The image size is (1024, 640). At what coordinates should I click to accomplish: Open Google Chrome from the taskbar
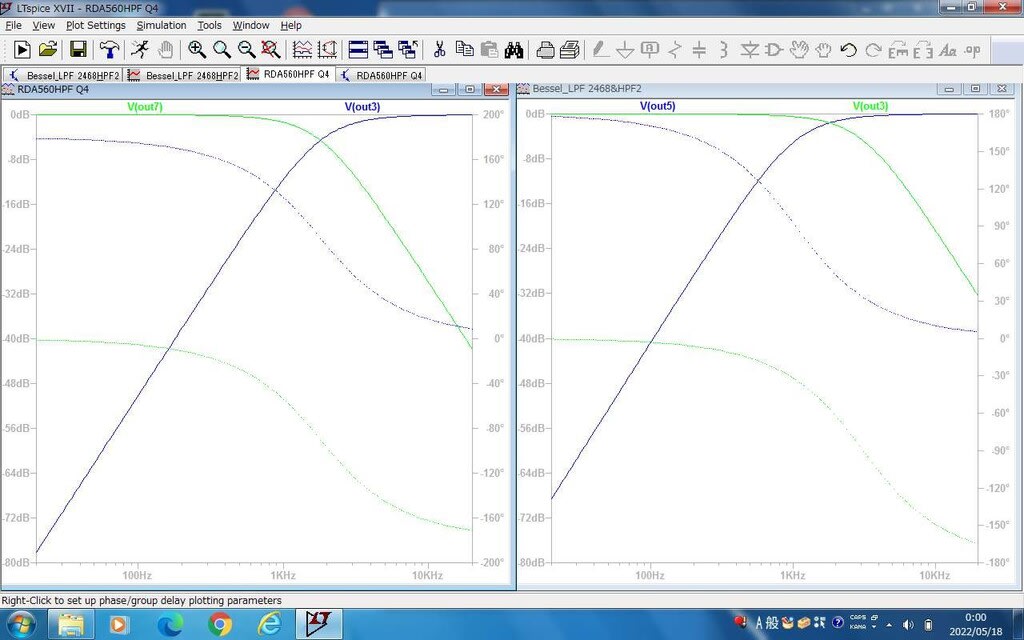(219, 624)
